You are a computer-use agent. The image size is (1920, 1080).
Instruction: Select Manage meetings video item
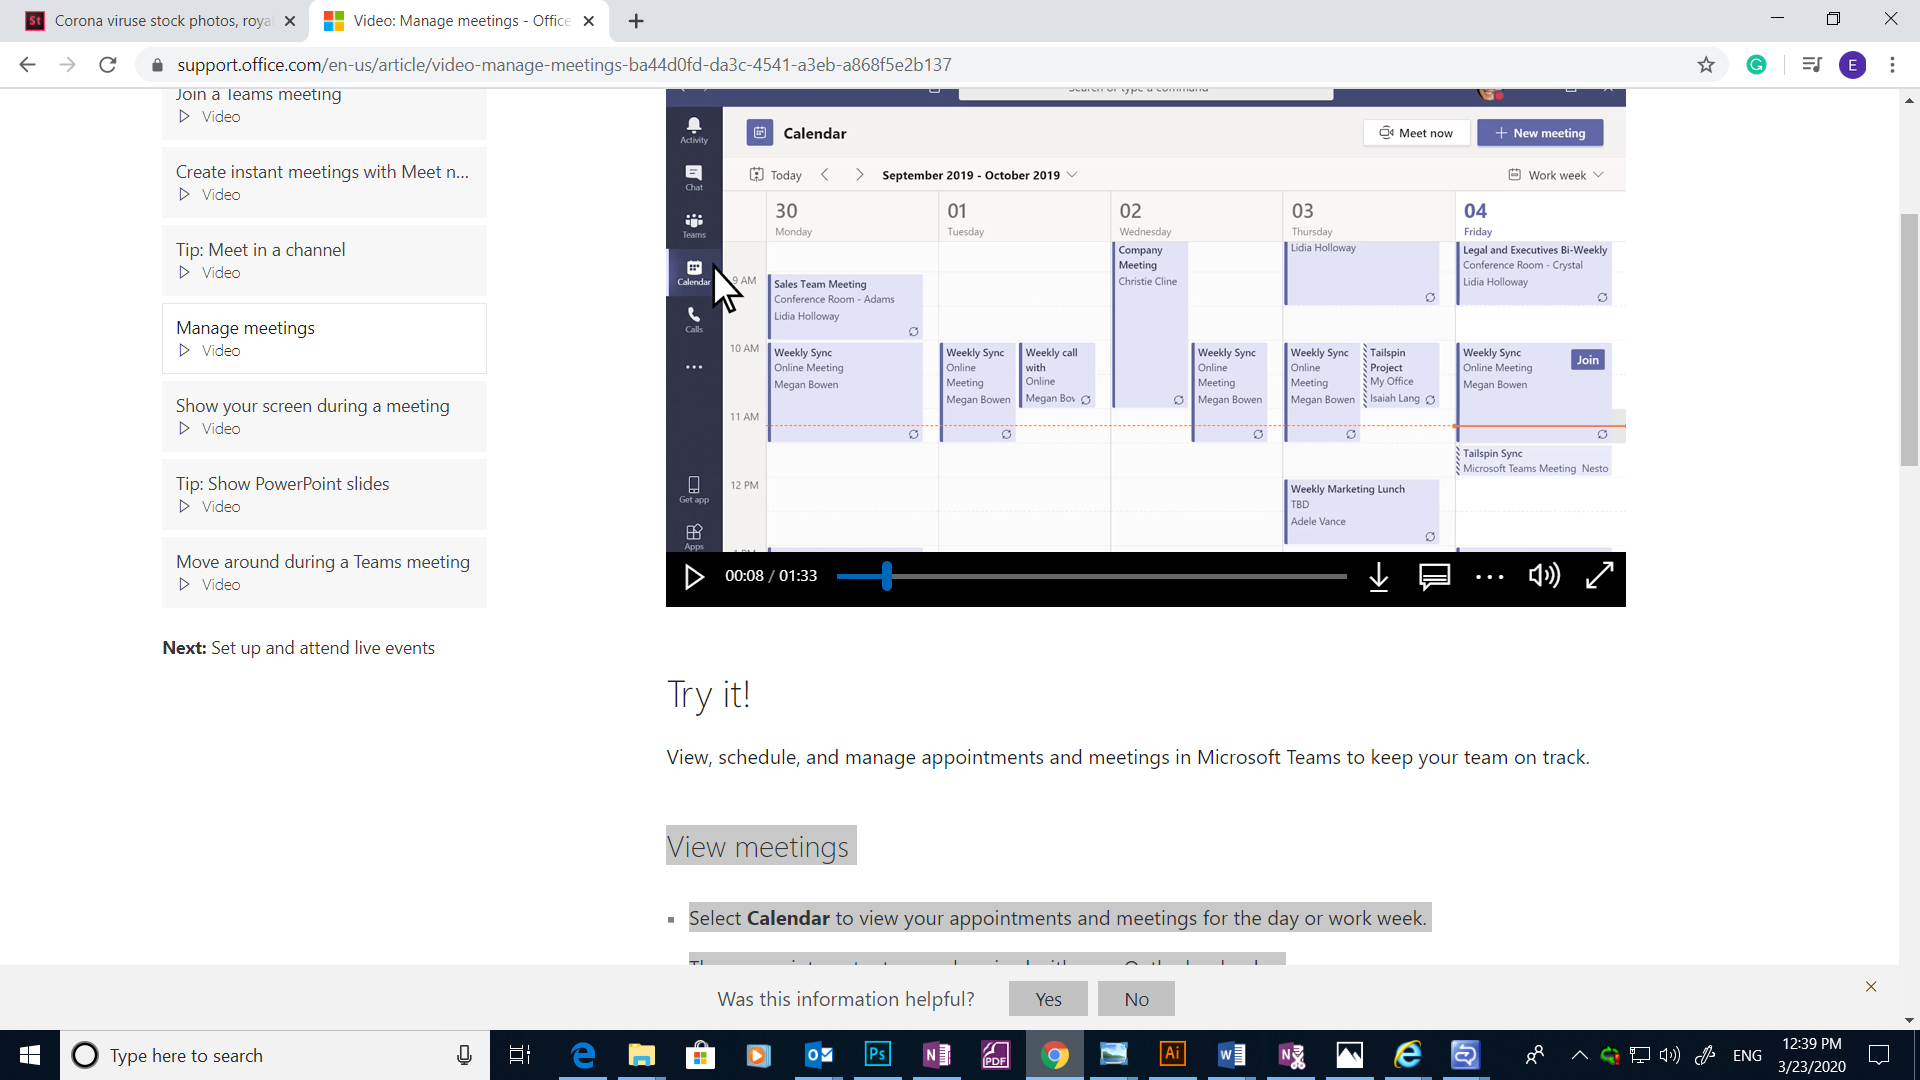tap(324, 338)
